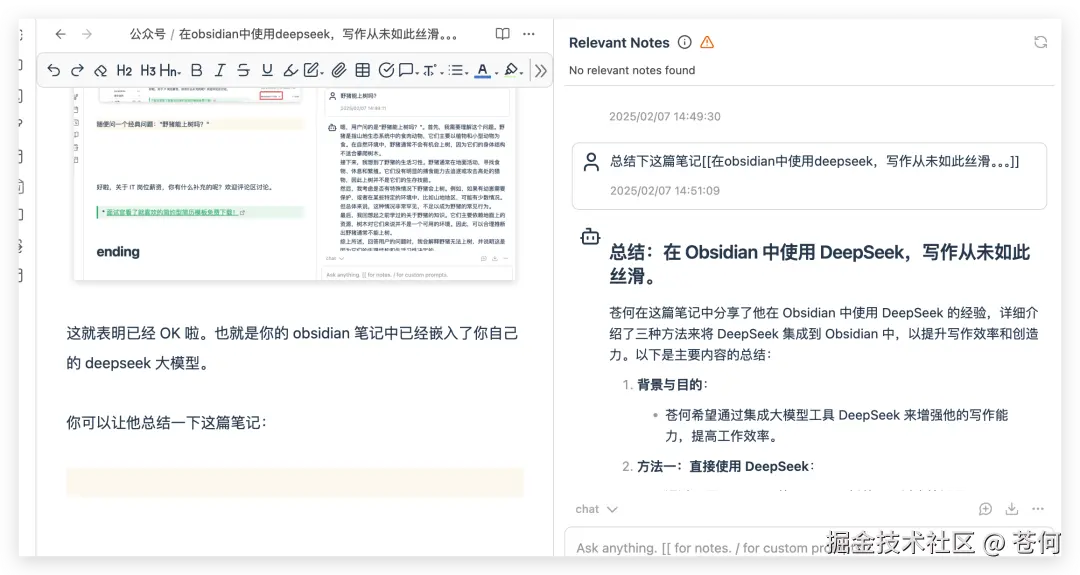
Task: Toggle underline formatting
Action: point(267,70)
